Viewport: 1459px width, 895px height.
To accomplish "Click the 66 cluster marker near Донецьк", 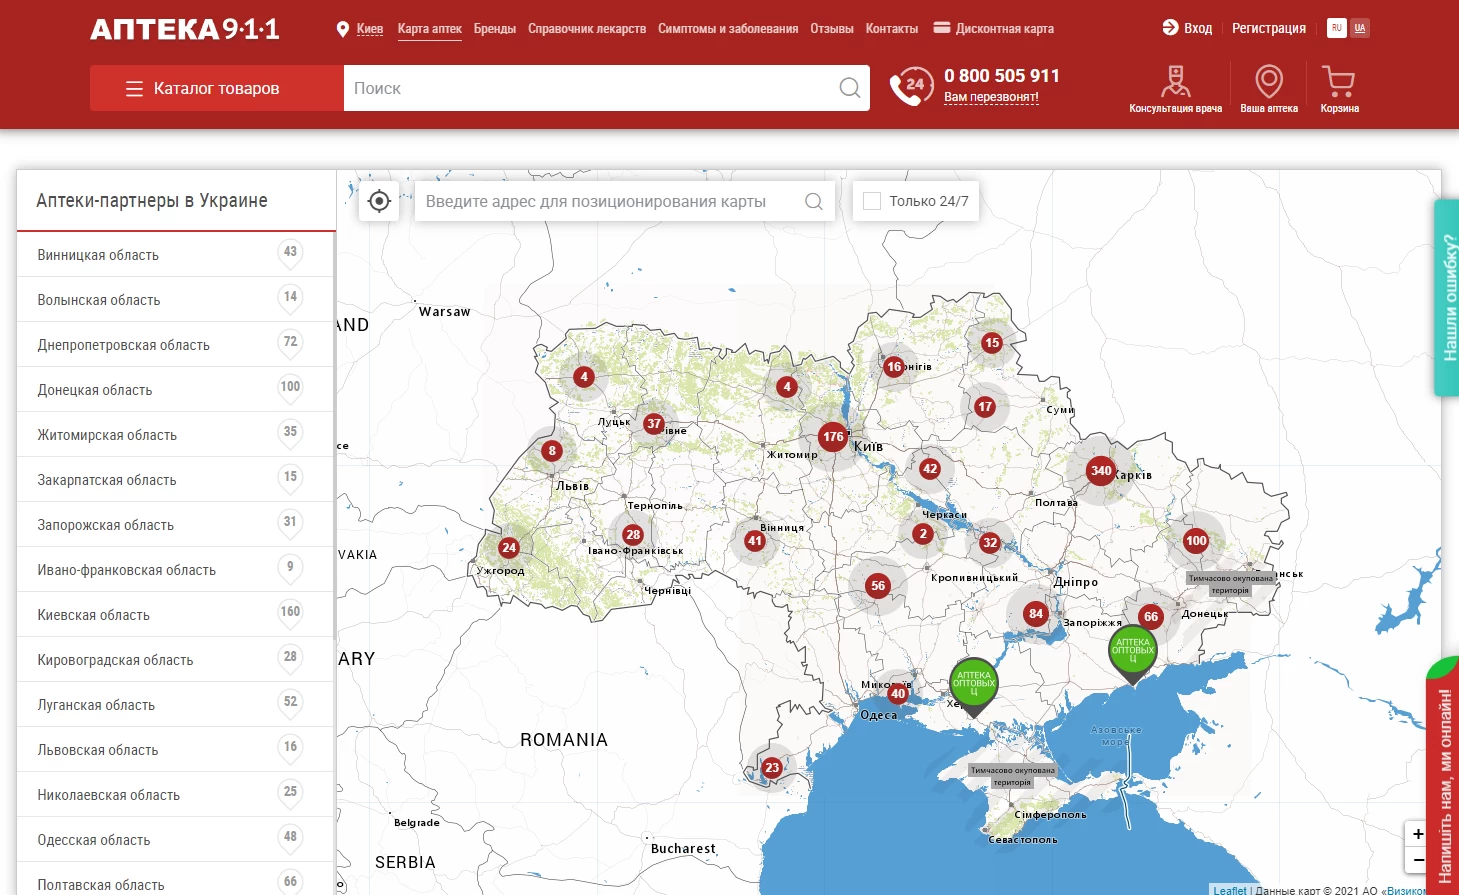I will click(1151, 616).
